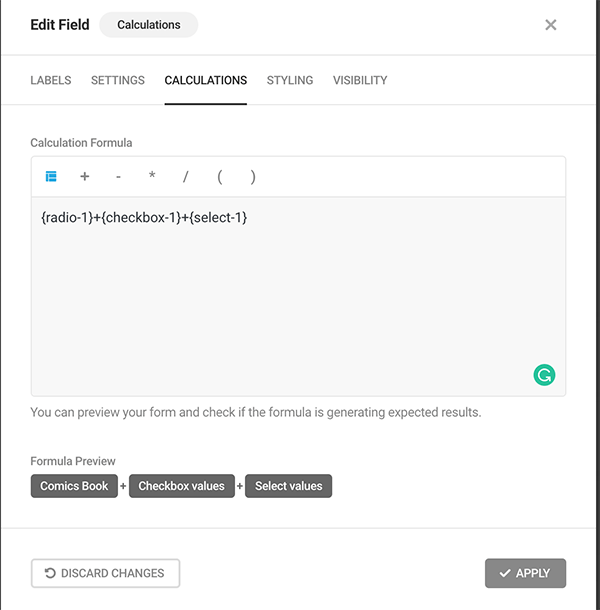Click the Checkbox values preview tag

coord(182,486)
